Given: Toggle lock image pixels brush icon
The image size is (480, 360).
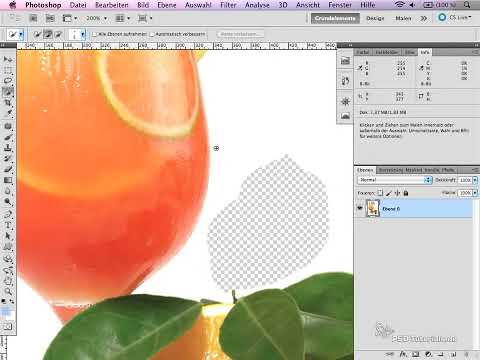Looking at the screenshot, I should (389, 193).
